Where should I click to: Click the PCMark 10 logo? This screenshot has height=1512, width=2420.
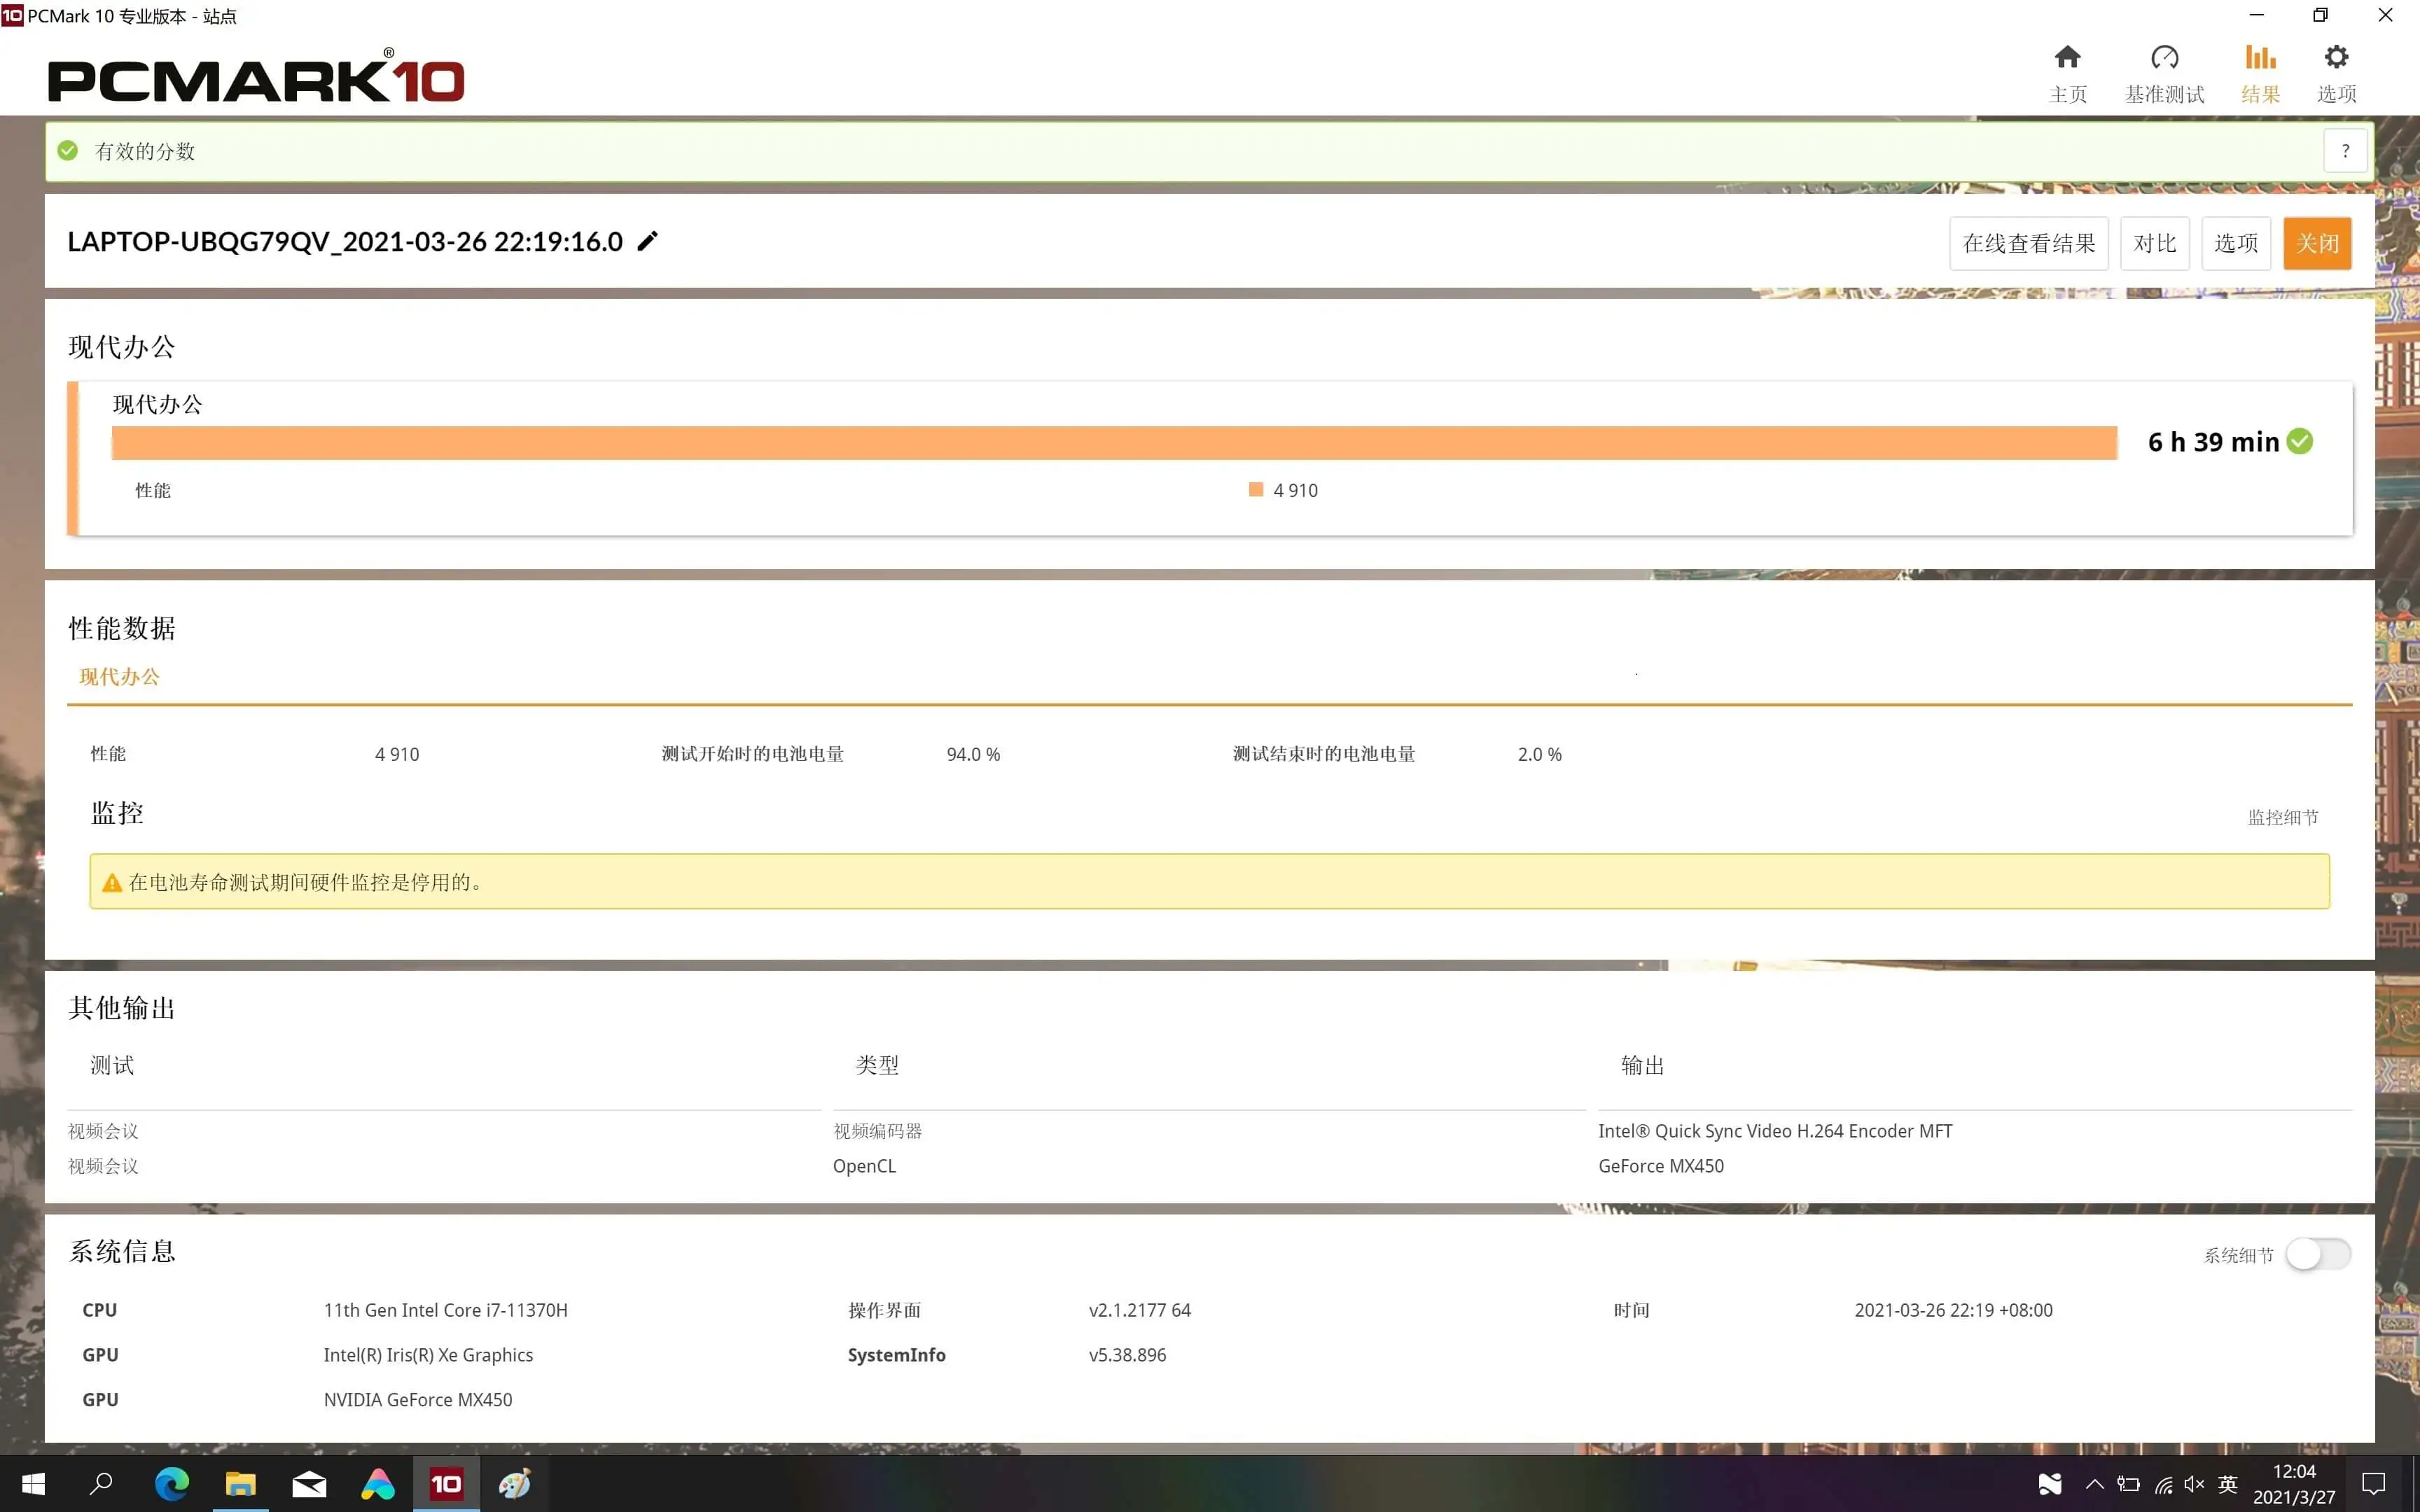(x=256, y=76)
